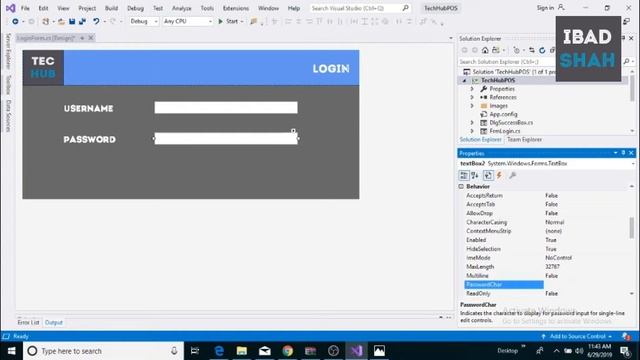Viewport: 640px width, 360px height.
Task: Open the Toolbox side panel tab
Action: click(8, 85)
